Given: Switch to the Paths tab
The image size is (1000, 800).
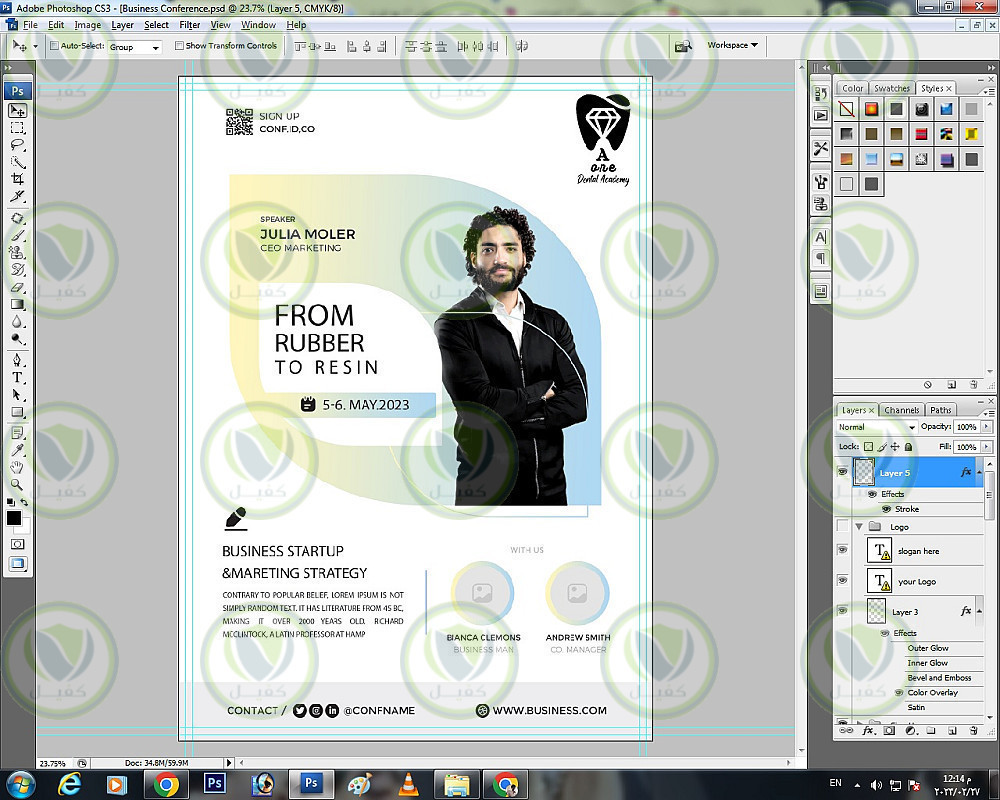Looking at the screenshot, I should coord(940,410).
